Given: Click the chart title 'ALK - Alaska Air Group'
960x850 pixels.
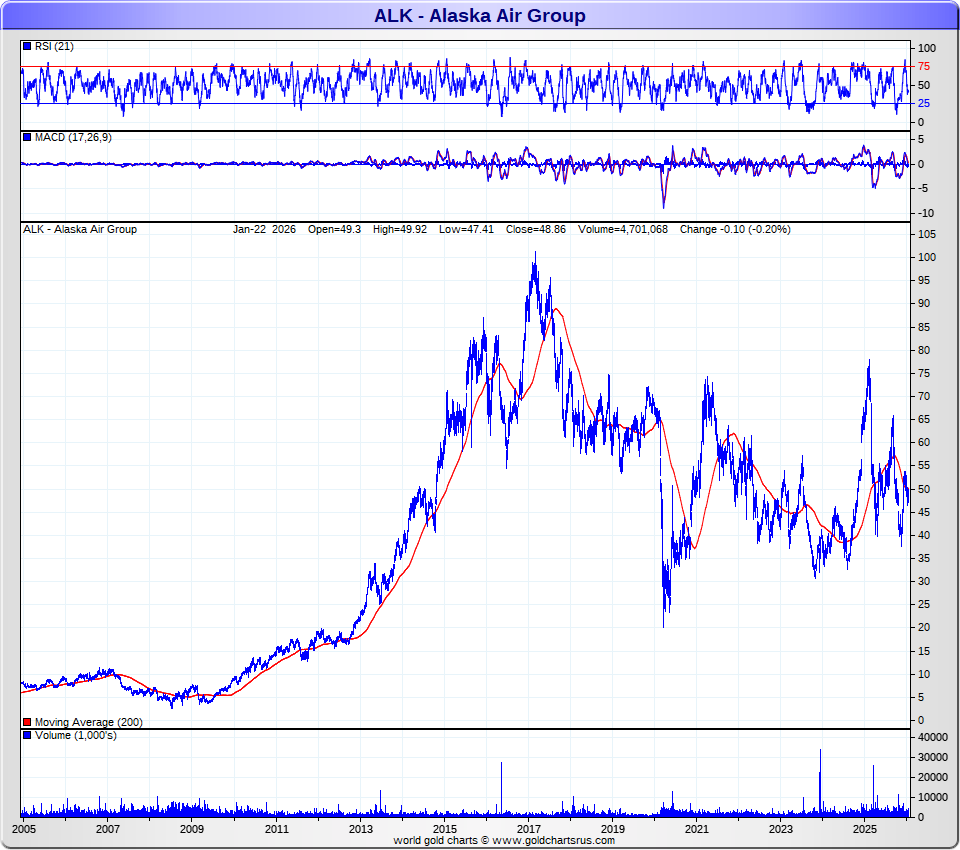Looking at the screenshot, I should 479,15.
